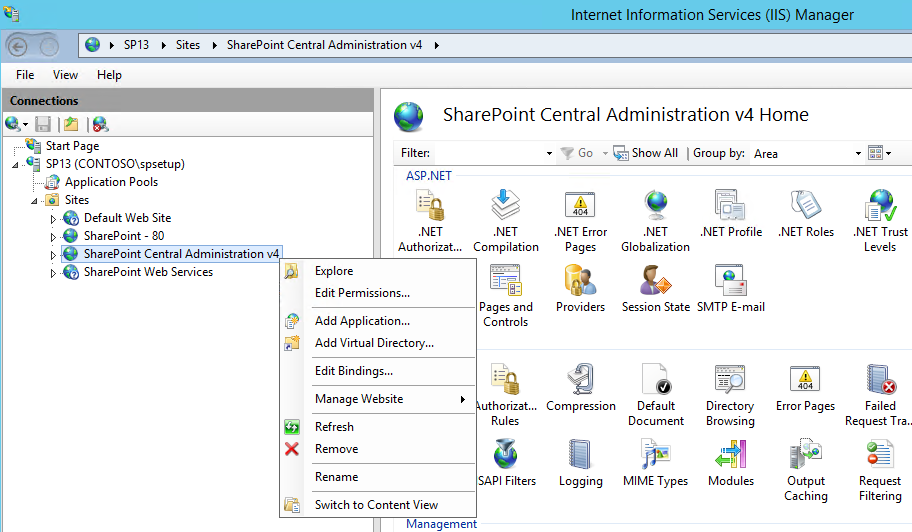Open Modules feature
The width and height of the screenshot is (912, 532).
(x=731, y=463)
